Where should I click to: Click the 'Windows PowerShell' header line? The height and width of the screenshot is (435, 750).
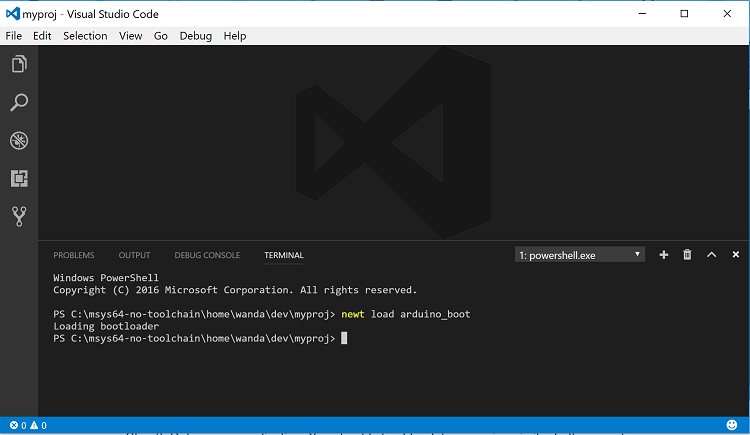pyautogui.click(x=106, y=278)
